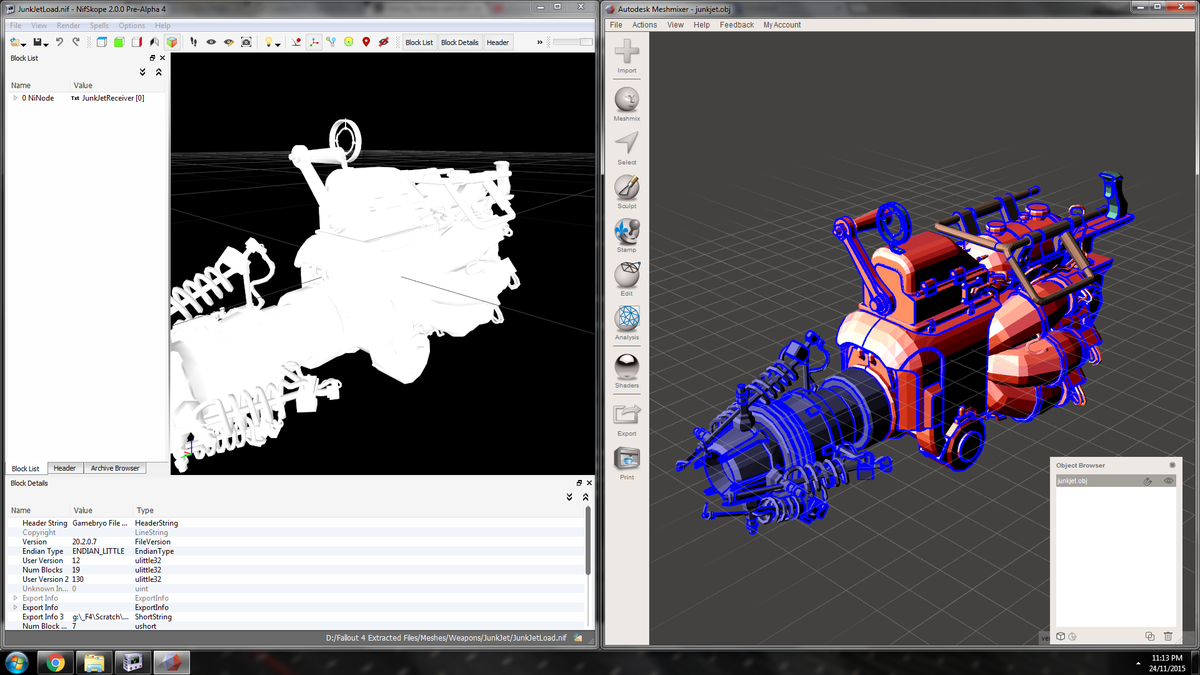
Task: Take a viewport screenshot with camera icon
Action: 246,42
